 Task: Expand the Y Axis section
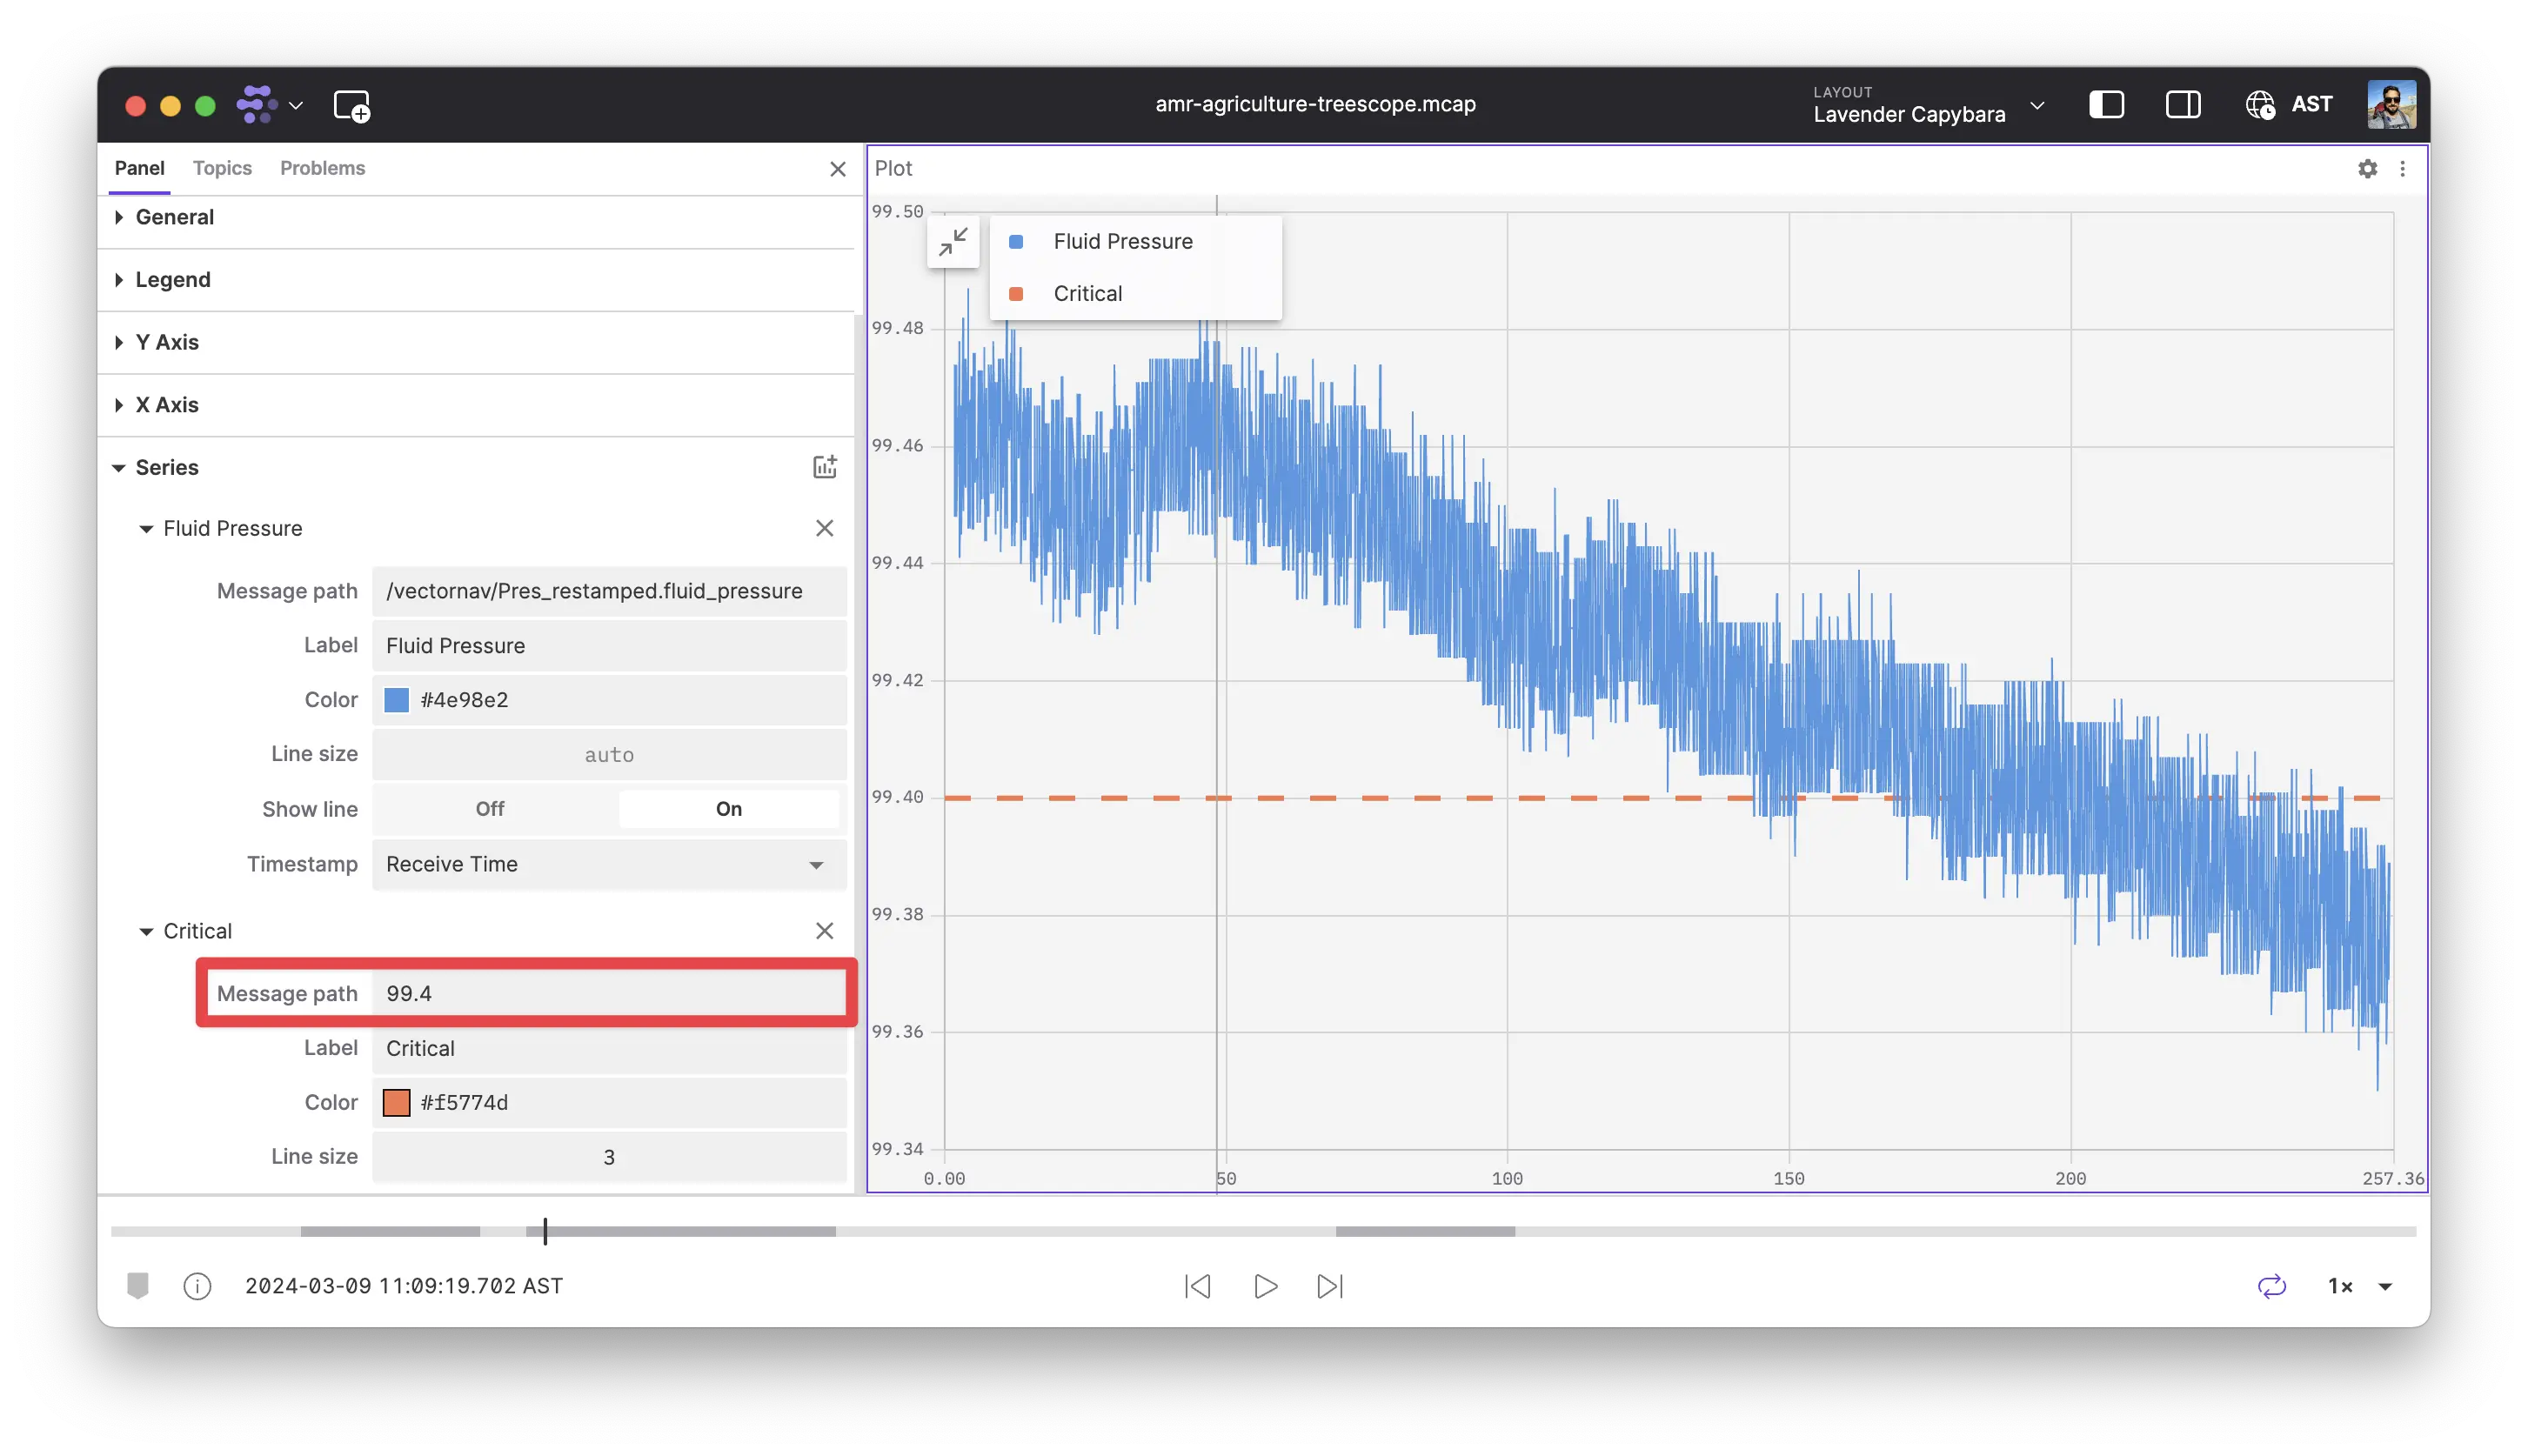(x=168, y=342)
